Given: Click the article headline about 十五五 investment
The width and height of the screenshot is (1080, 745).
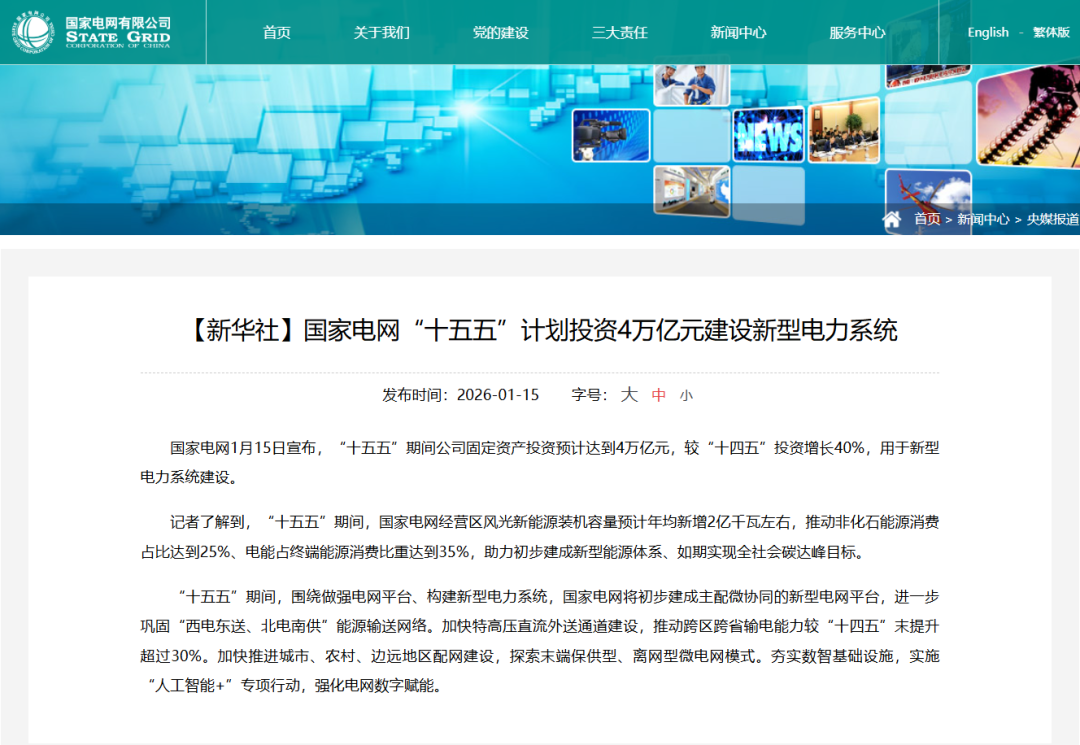Looking at the screenshot, I should pos(540,330).
